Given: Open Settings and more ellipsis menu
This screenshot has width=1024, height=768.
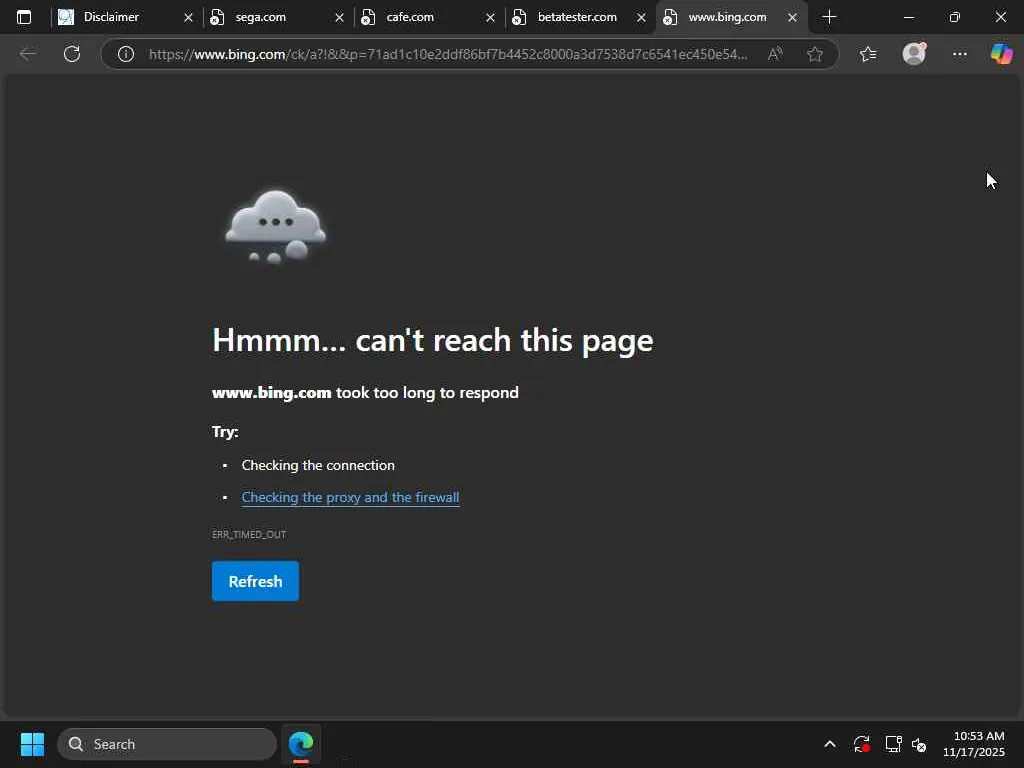Looking at the screenshot, I should pos(960,54).
